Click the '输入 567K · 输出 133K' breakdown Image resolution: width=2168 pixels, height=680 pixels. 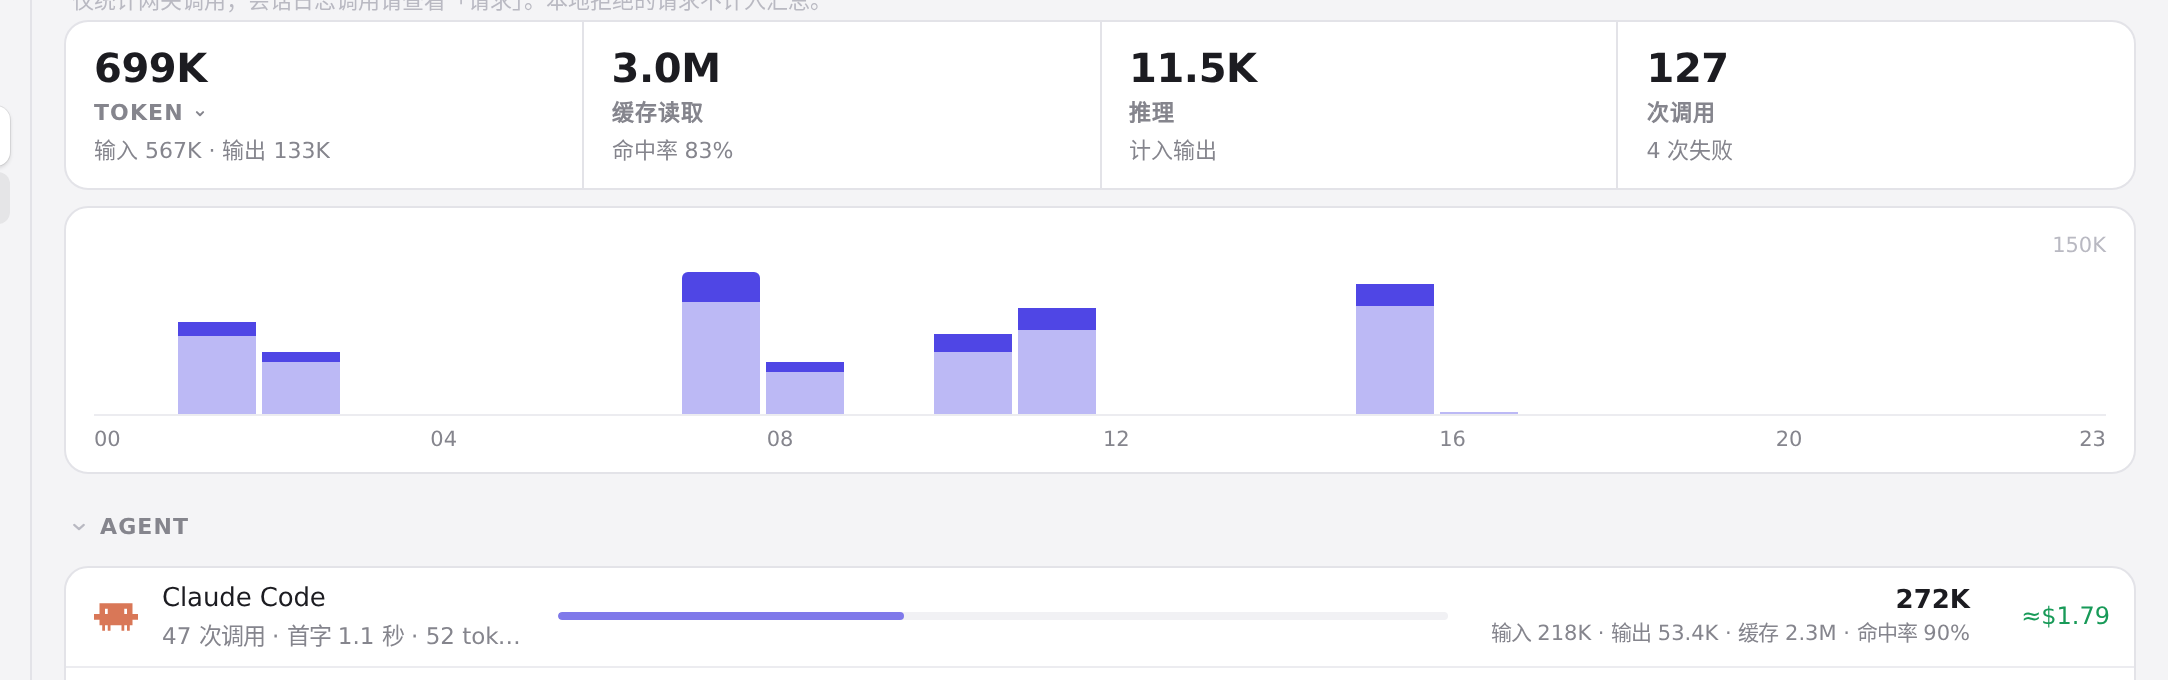click(212, 150)
